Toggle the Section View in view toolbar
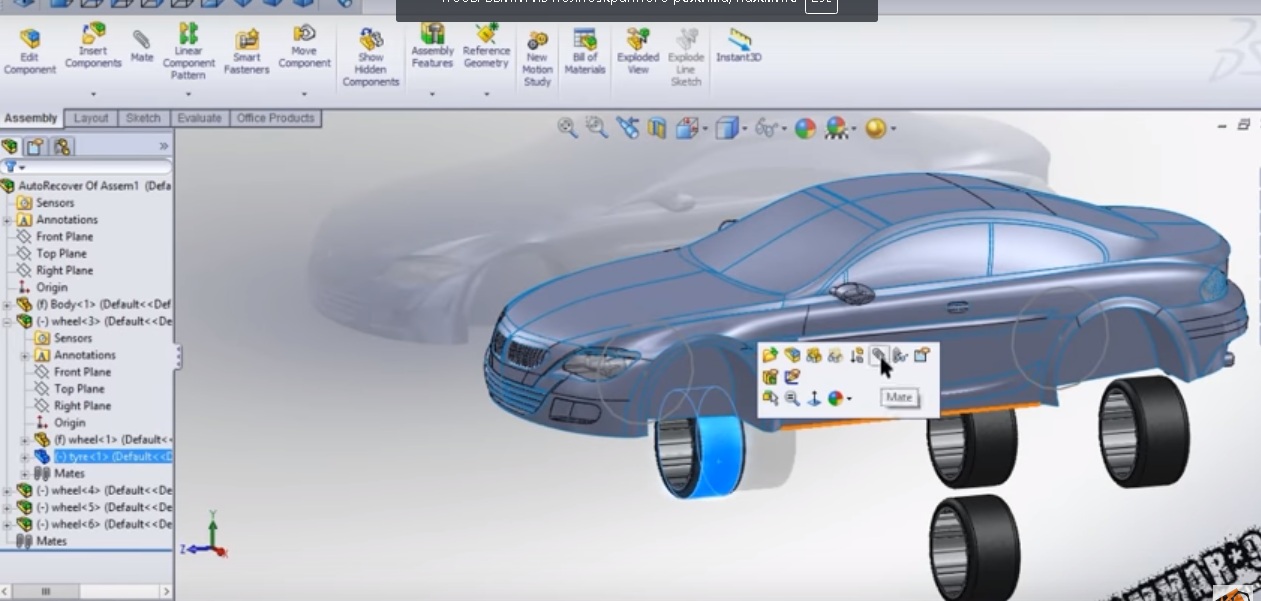Image resolution: width=1261 pixels, height=601 pixels. pos(656,128)
